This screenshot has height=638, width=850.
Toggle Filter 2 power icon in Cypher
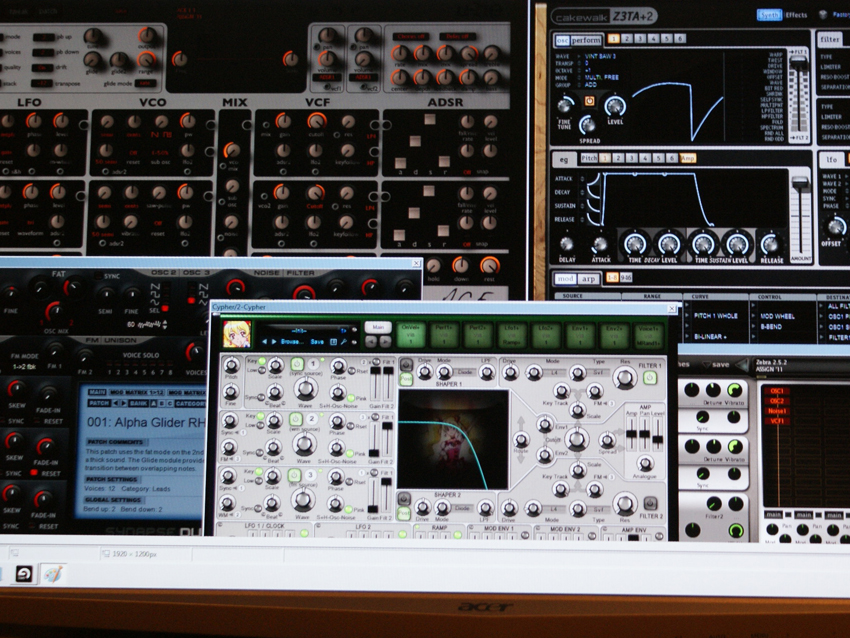click(x=649, y=503)
